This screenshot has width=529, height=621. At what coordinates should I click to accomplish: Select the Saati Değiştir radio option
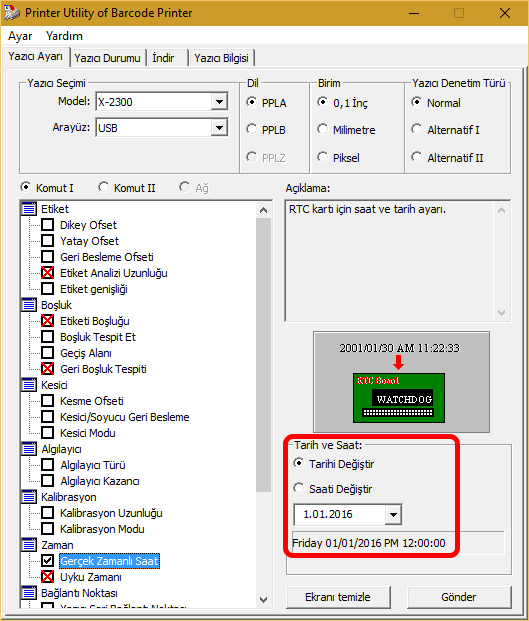[x=299, y=488]
